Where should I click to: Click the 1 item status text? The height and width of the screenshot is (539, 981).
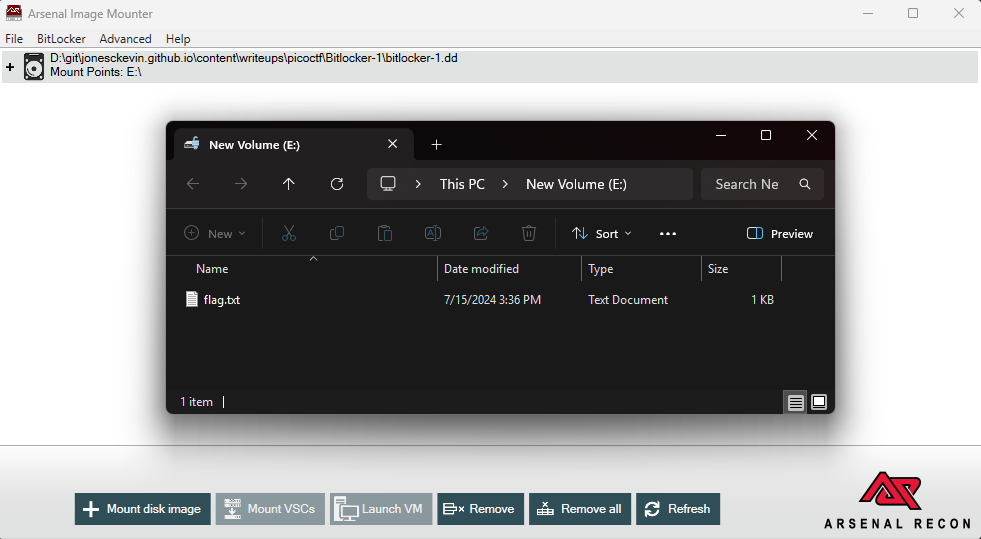click(196, 402)
